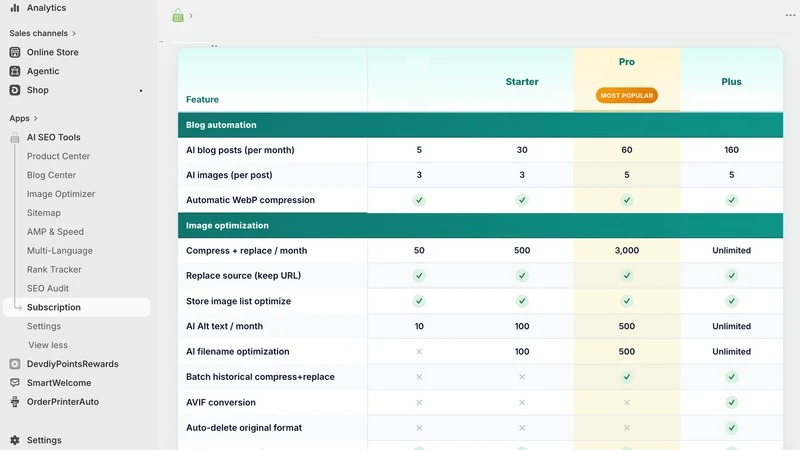Click the 3,000 value in Pro column
The width and height of the screenshot is (800, 450).
pyautogui.click(x=627, y=251)
